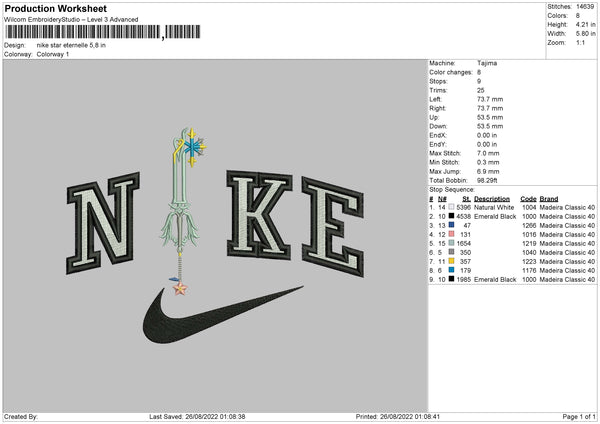Image resolution: width=600 pixels, height=424 pixels.
Task: Select the pink swatch with code 1016
Action: 451,234
